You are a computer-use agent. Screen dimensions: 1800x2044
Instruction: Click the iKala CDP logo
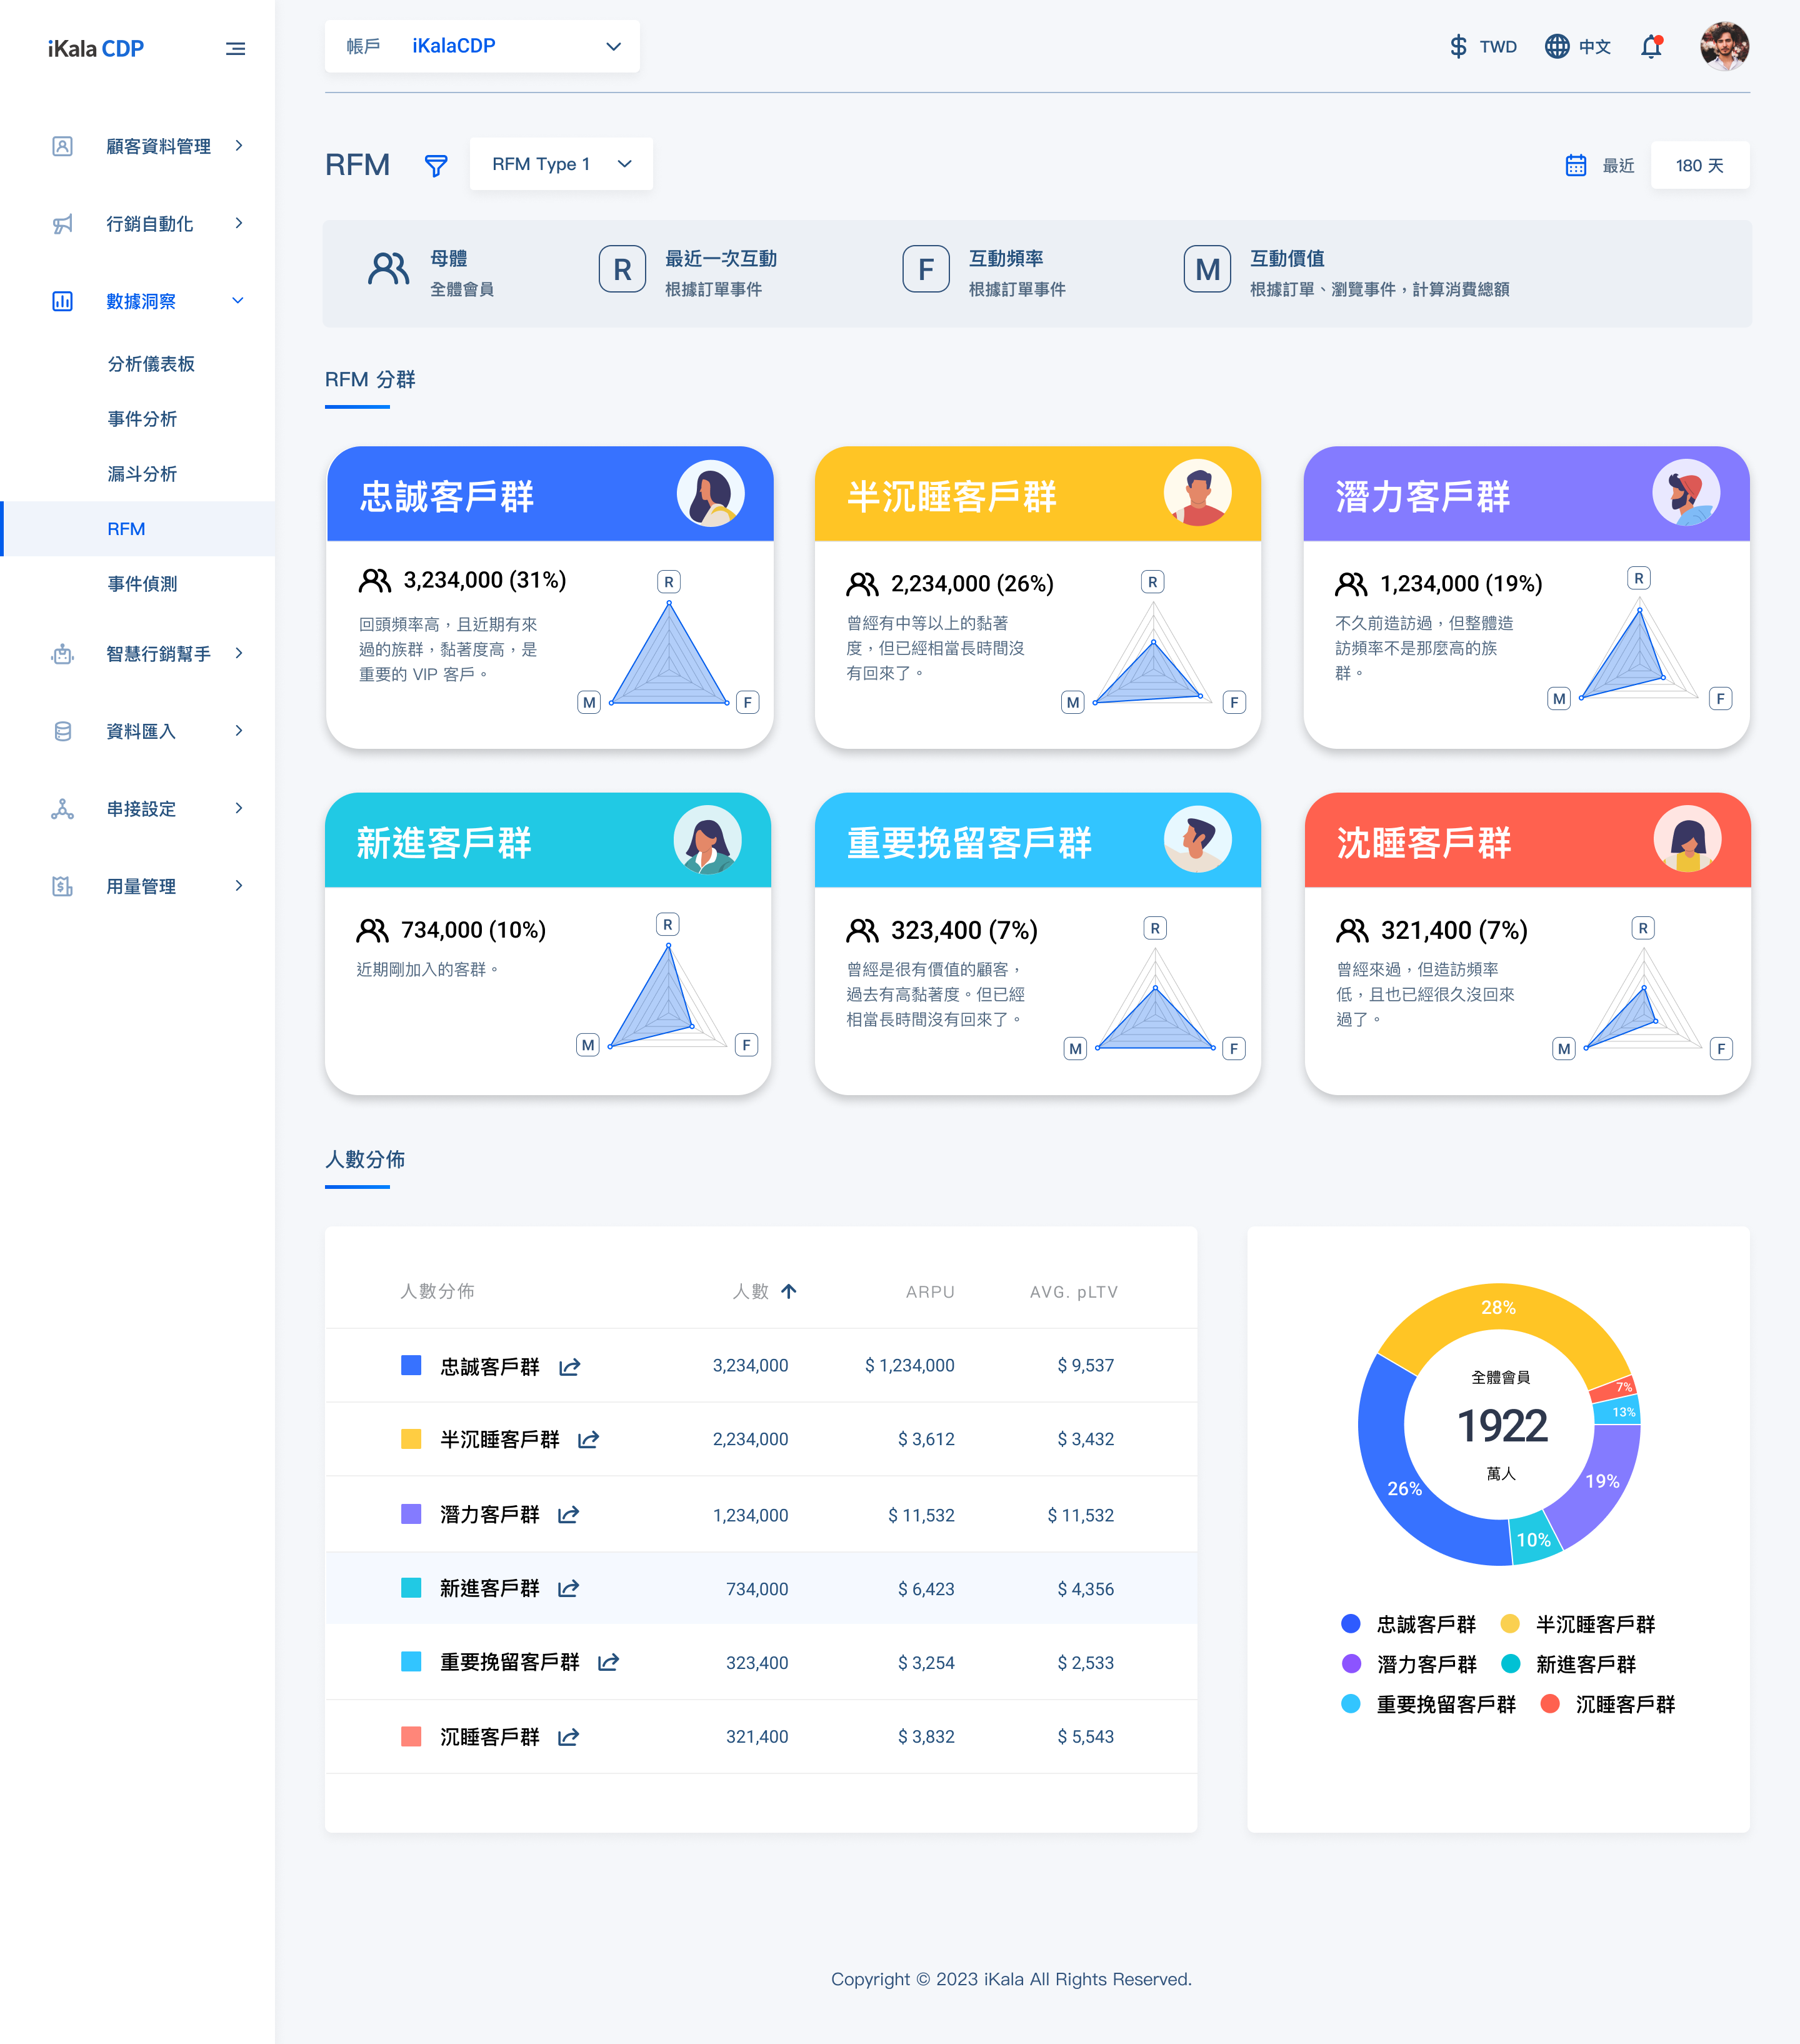96,48
